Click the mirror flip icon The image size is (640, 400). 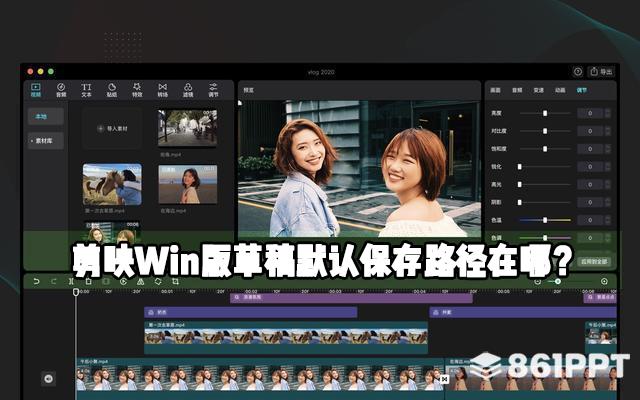point(140,281)
